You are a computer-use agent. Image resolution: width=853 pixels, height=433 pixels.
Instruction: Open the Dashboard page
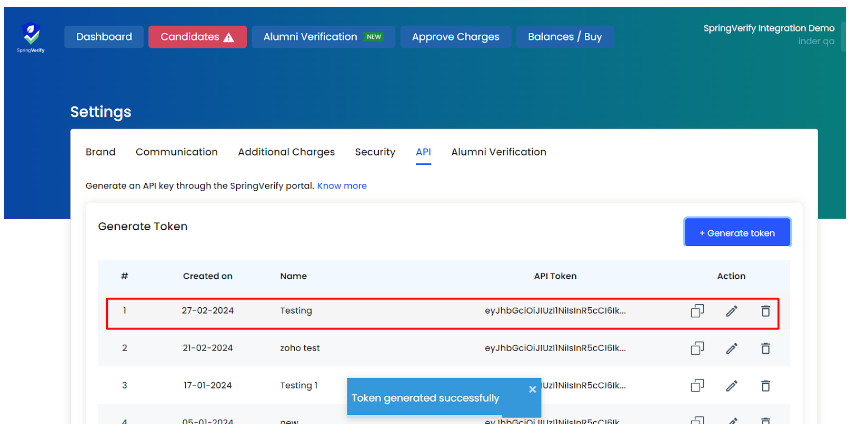(x=104, y=37)
